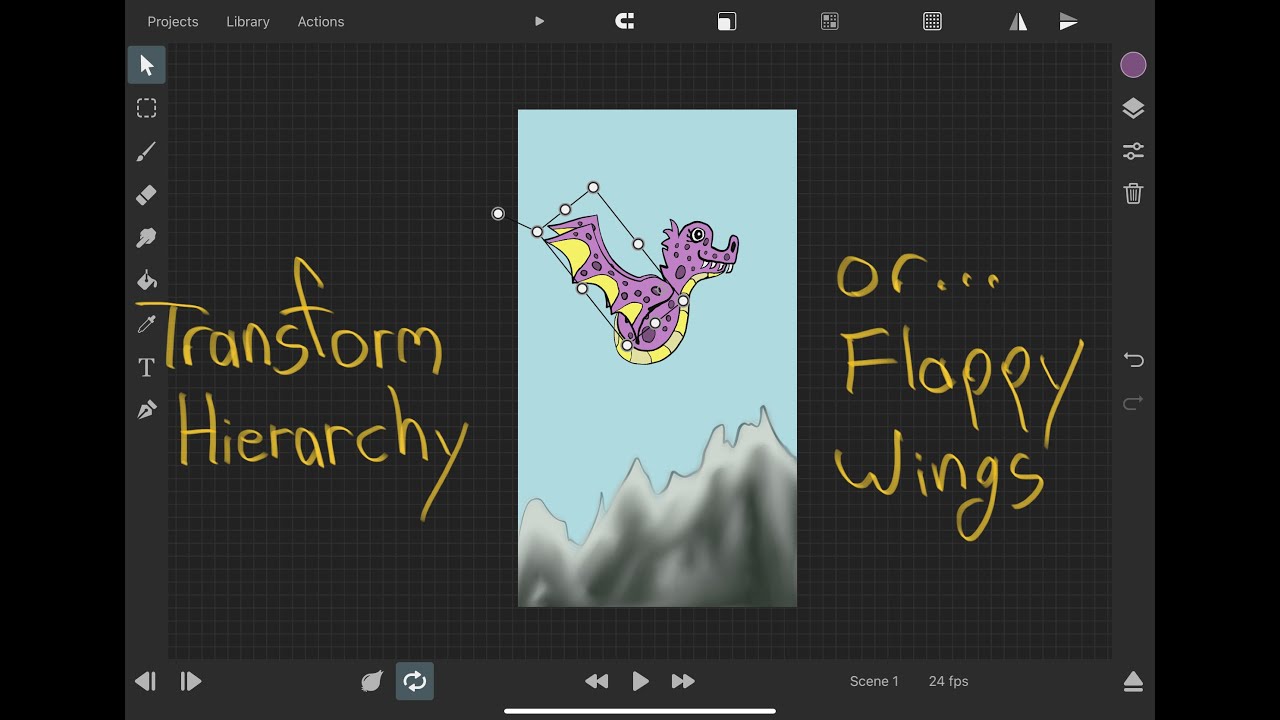Toggle onion skinning

pyautogui.click(x=372, y=681)
